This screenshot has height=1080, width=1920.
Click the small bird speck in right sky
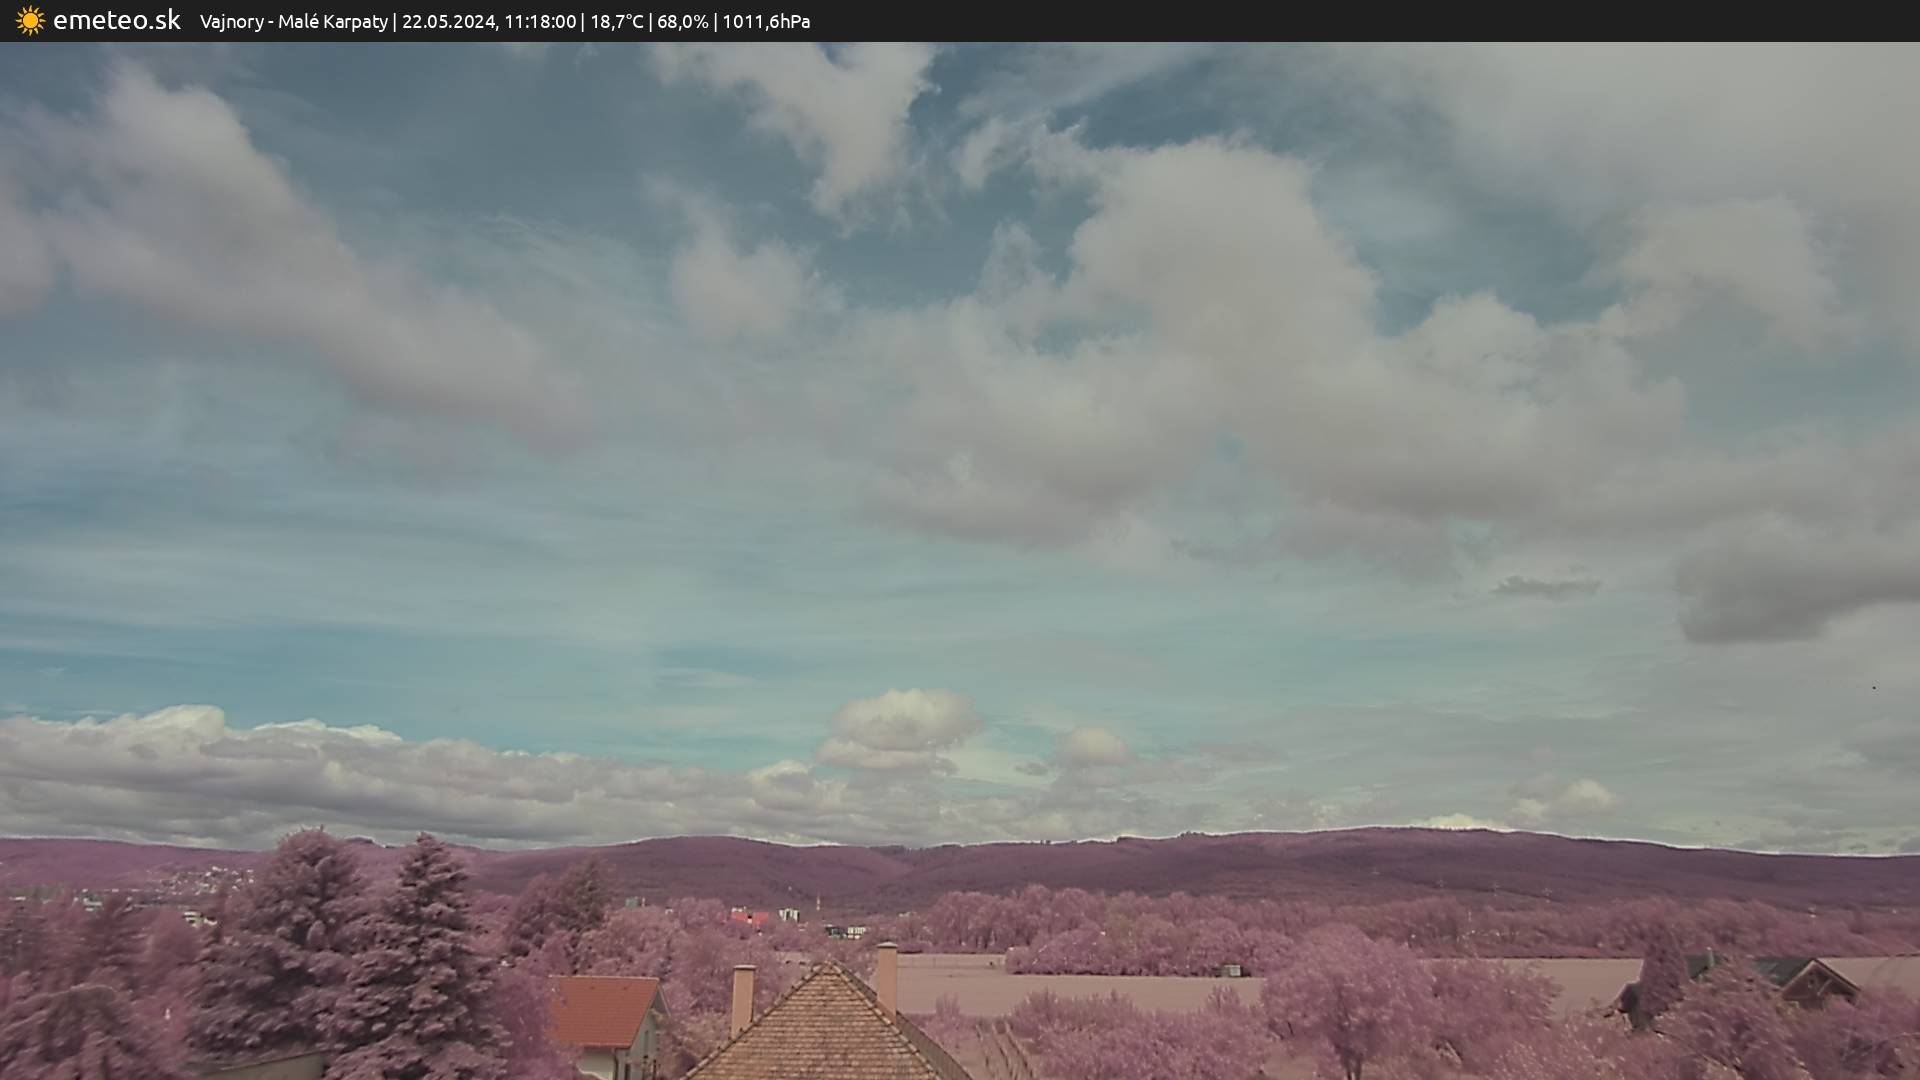1873,688
